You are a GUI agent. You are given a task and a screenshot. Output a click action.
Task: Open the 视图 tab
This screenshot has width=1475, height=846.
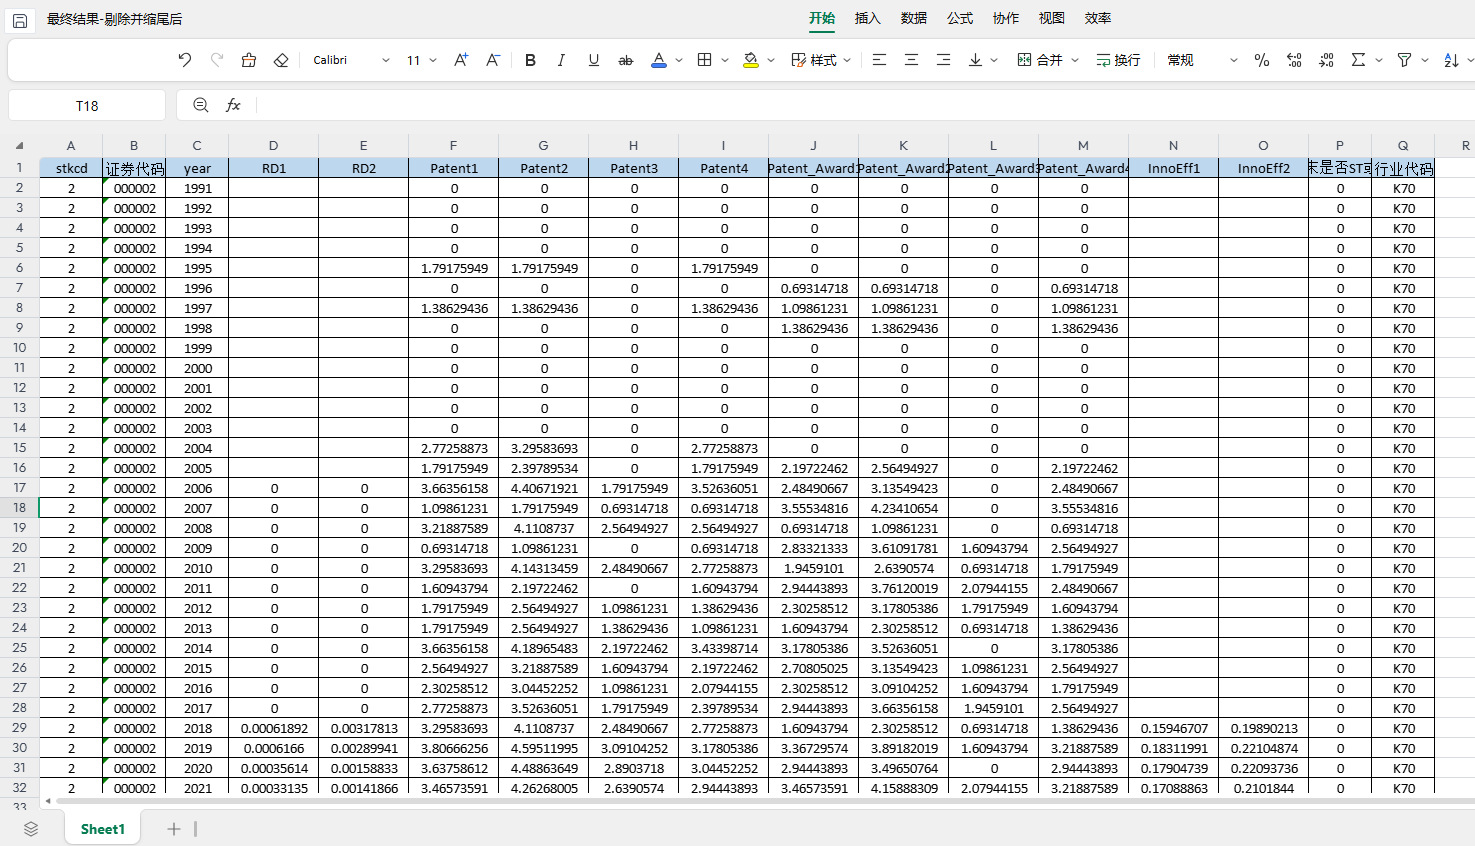(1052, 18)
